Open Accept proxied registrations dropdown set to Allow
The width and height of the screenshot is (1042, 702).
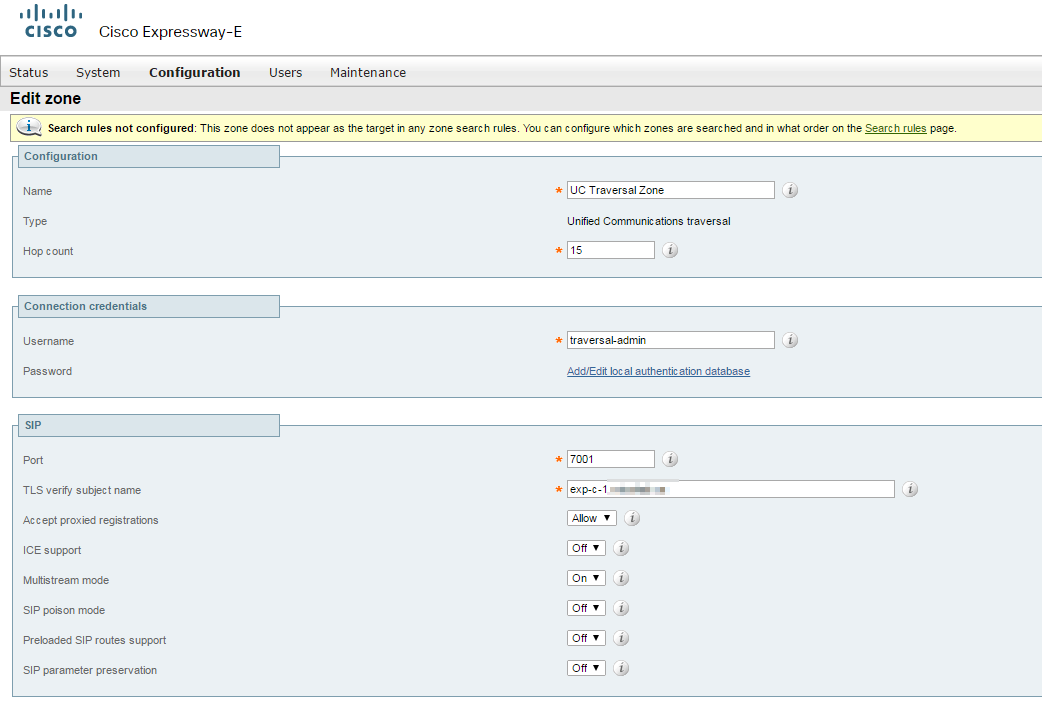coord(591,518)
